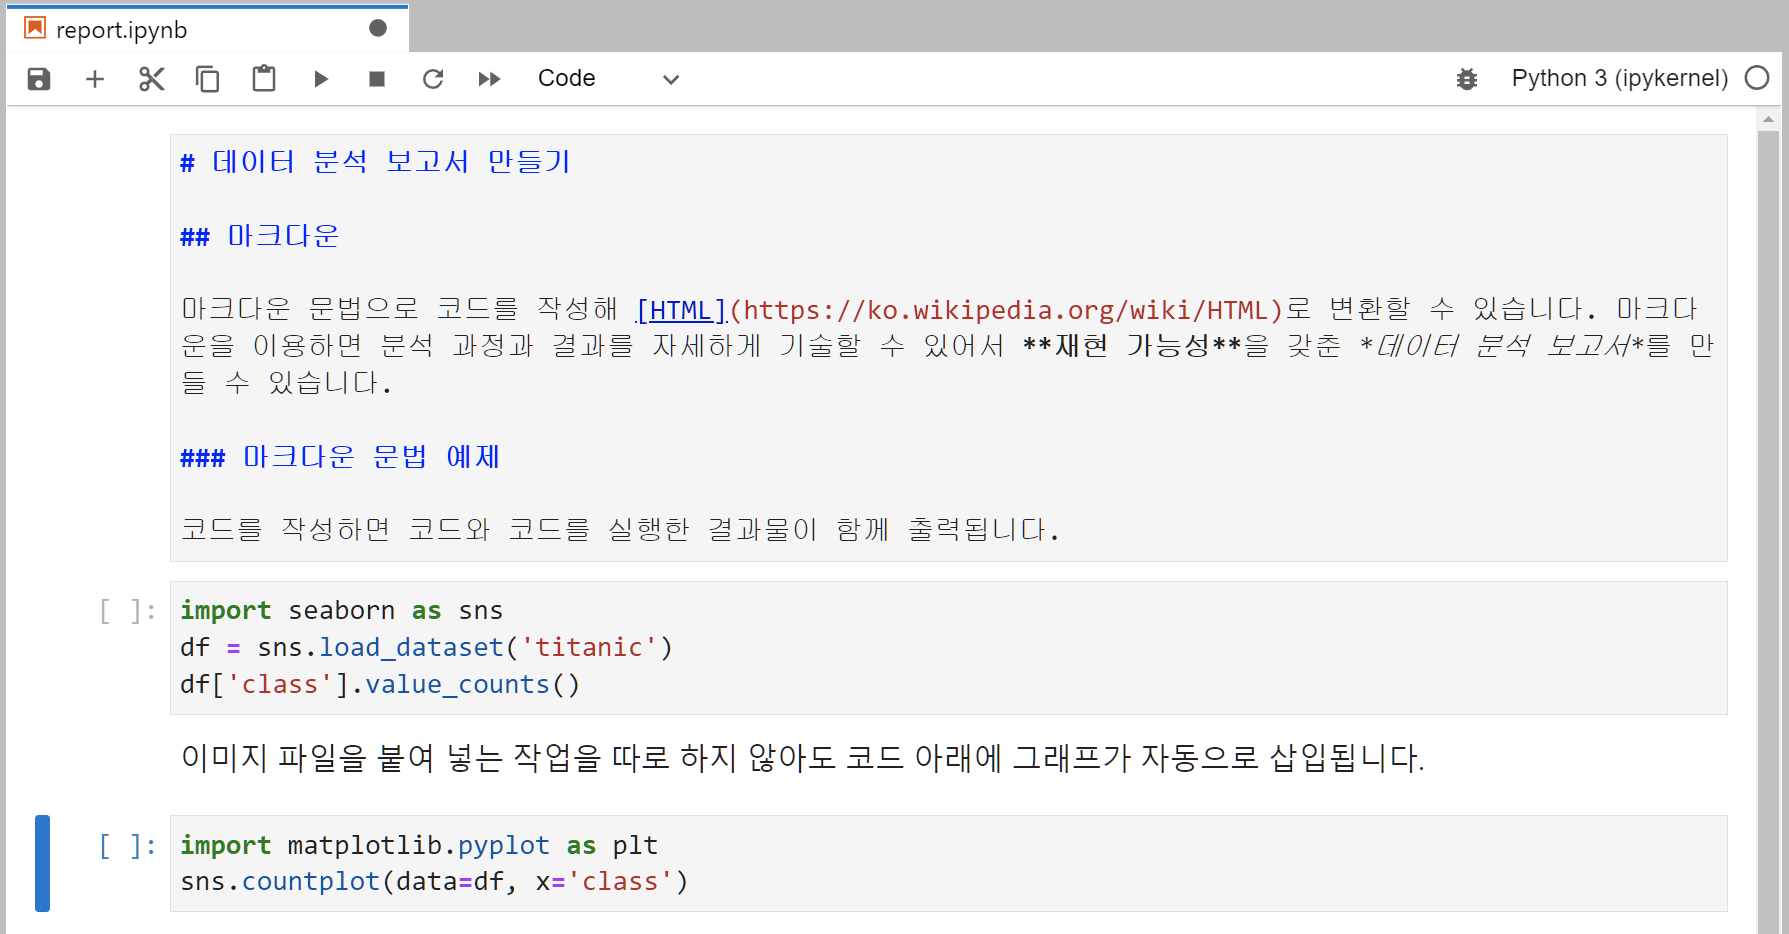Click the seaborn import cell prompt

coord(125,611)
